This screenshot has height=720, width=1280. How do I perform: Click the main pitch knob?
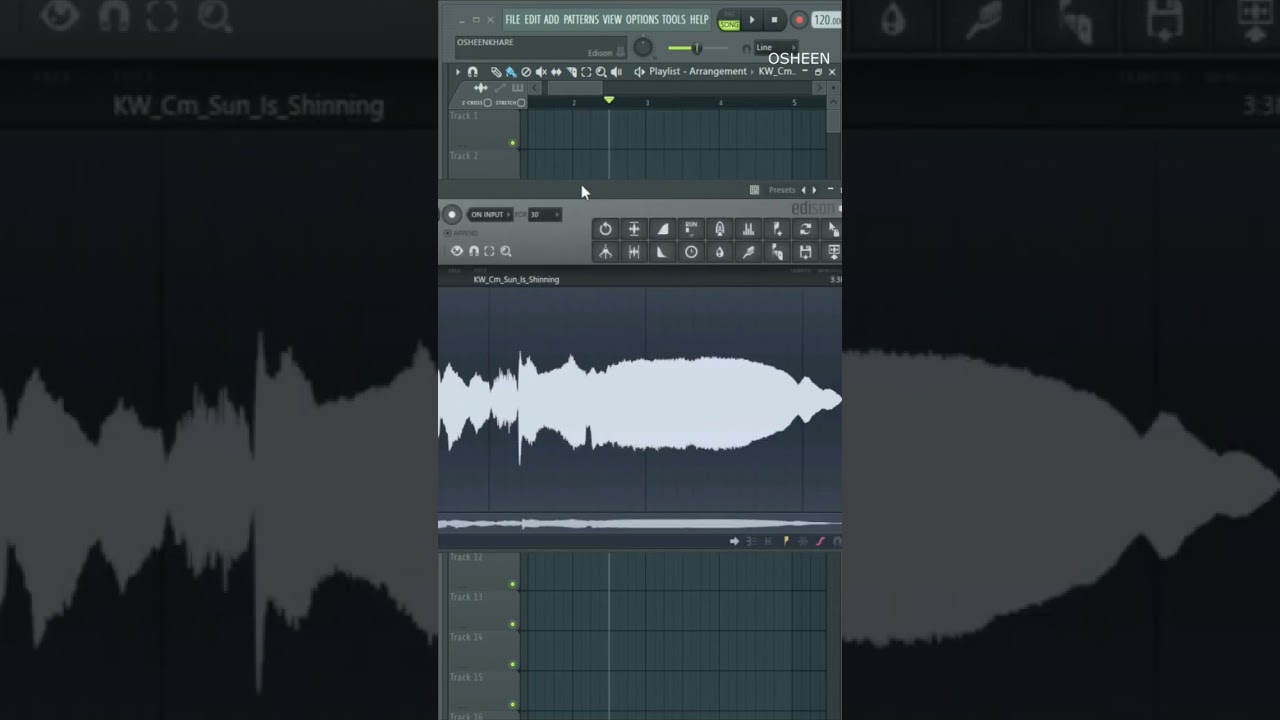pos(644,47)
